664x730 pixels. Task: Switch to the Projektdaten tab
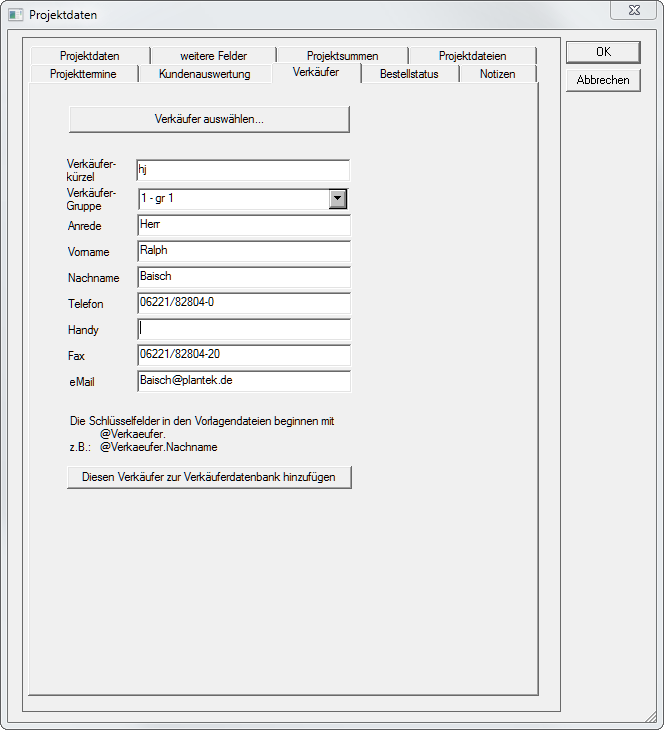pos(89,56)
